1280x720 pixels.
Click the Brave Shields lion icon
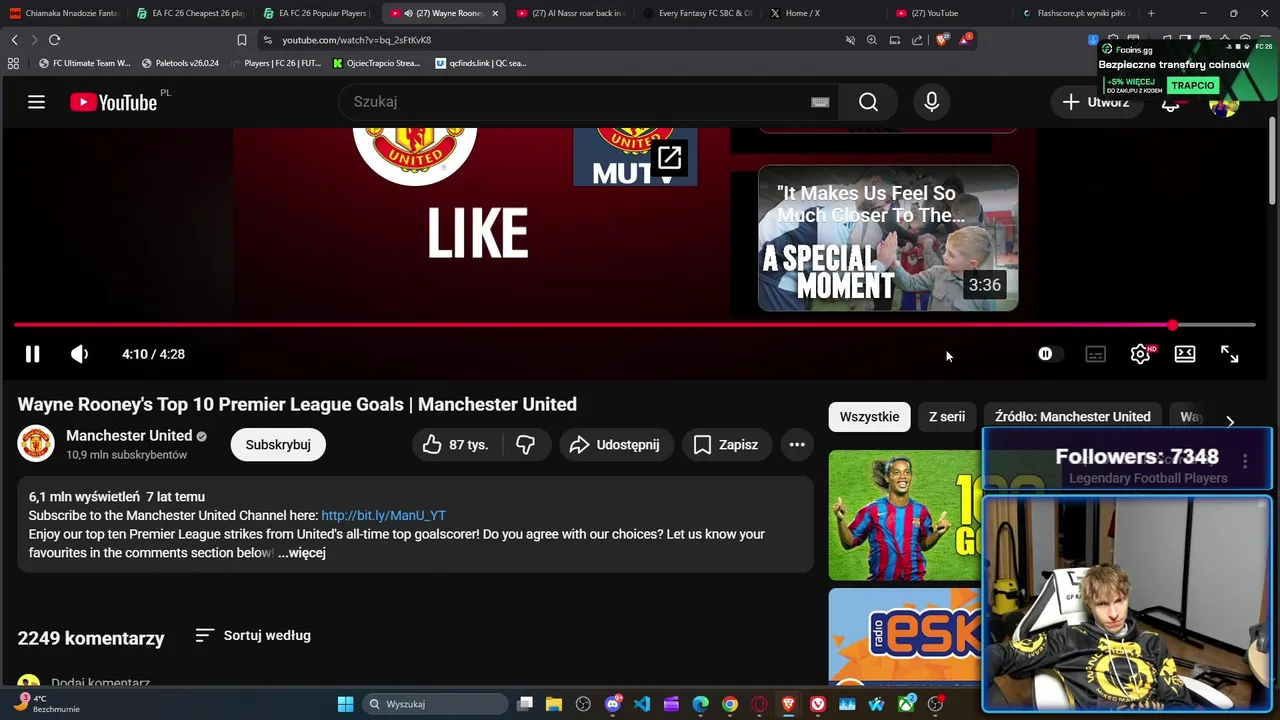[942, 40]
